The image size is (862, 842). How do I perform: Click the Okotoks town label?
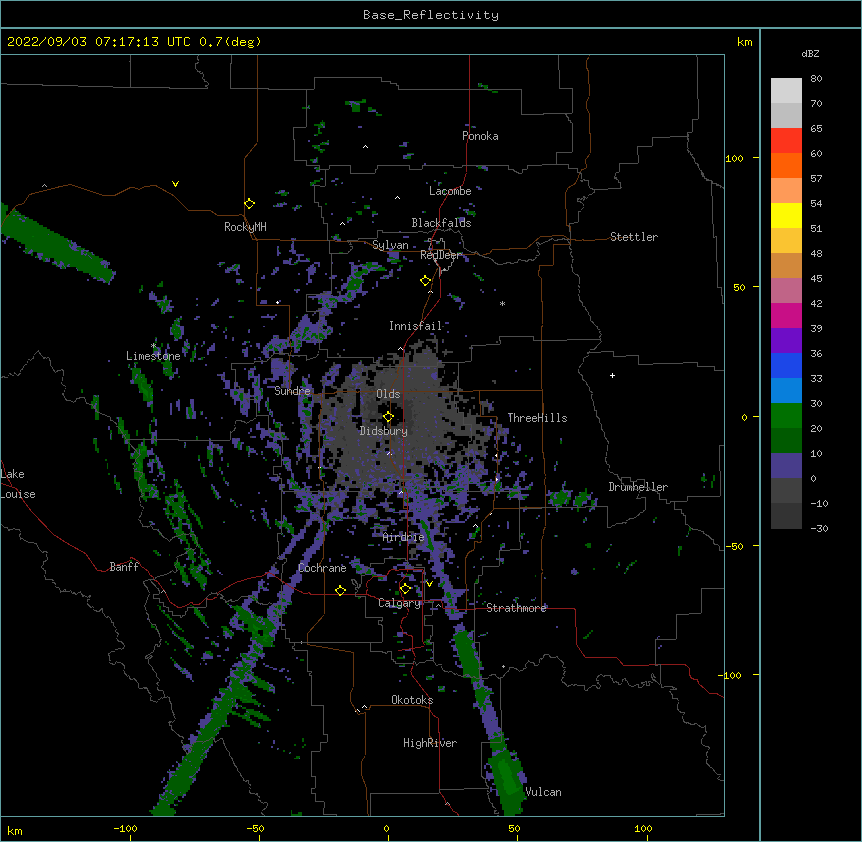pyautogui.click(x=412, y=700)
